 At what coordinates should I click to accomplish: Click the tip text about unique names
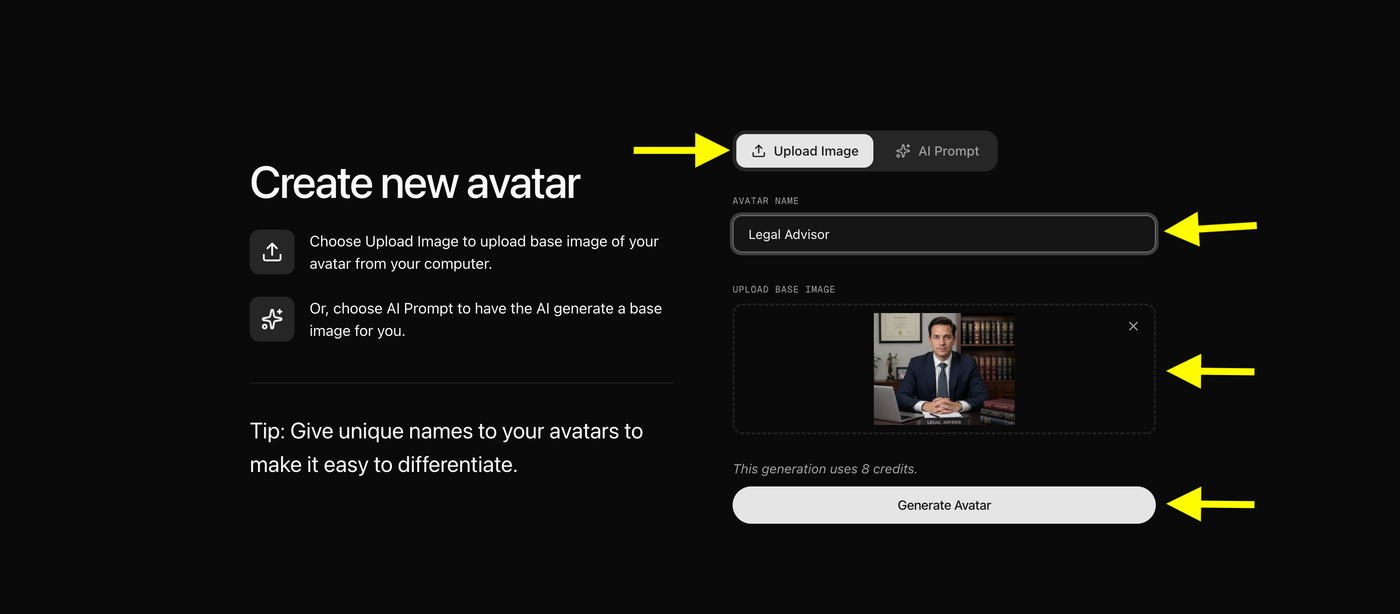(447, 448)
